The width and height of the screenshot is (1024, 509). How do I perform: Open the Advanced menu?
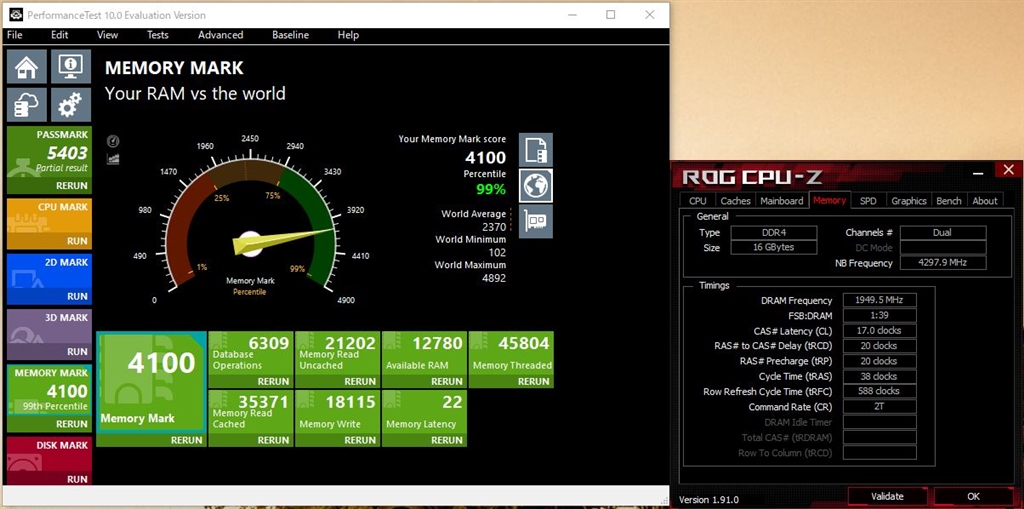(221, 35)
